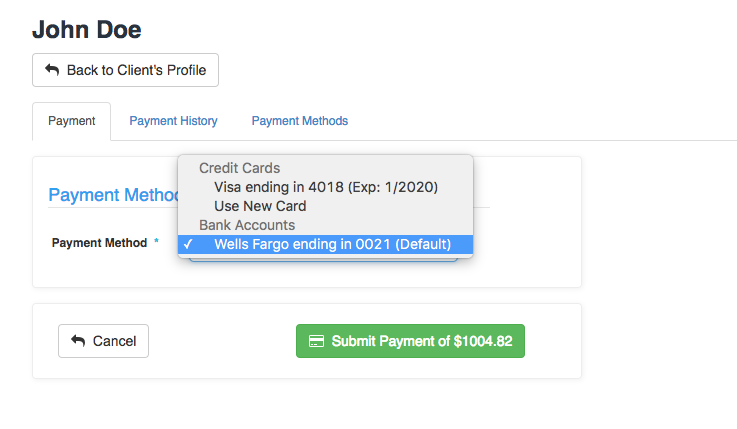Click the arrow icon beside Back to Client's Profile
The image size is (737, 429).
coord(52,70)
